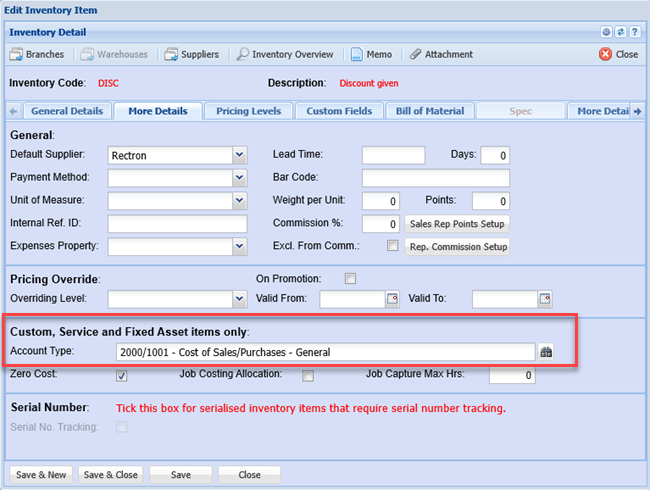This screenshot has width=650, height=490.
Task: Click into the Bar Code field
Action: 435,178
